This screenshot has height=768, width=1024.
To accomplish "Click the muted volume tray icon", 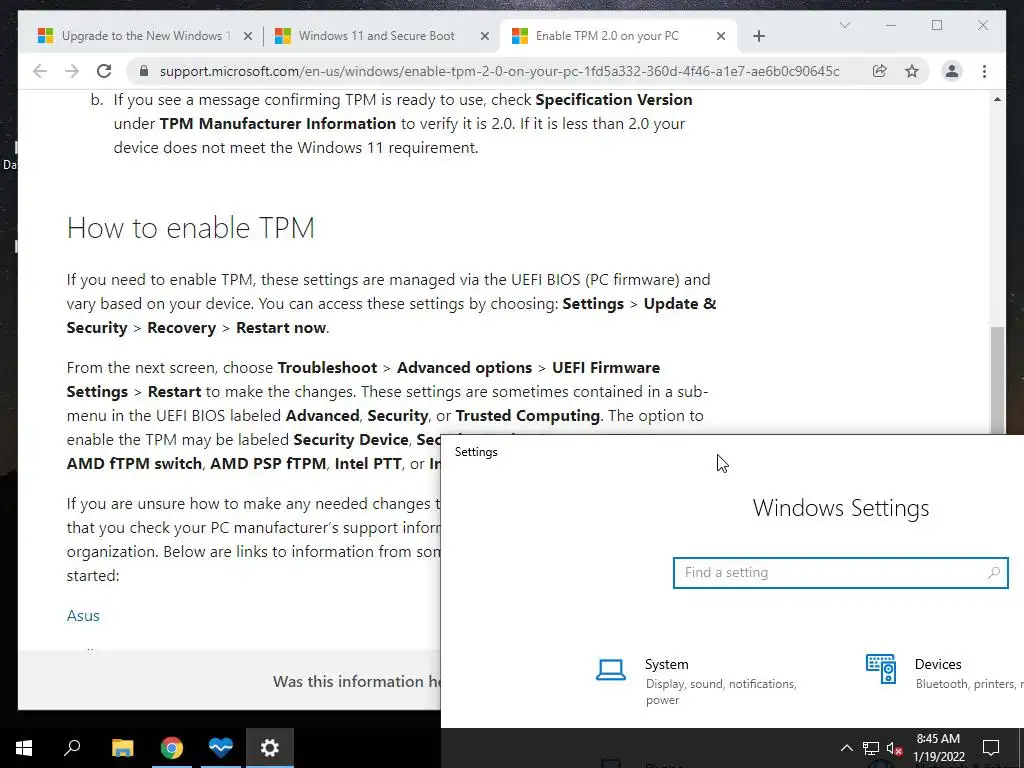I will [x=895, y=748].
